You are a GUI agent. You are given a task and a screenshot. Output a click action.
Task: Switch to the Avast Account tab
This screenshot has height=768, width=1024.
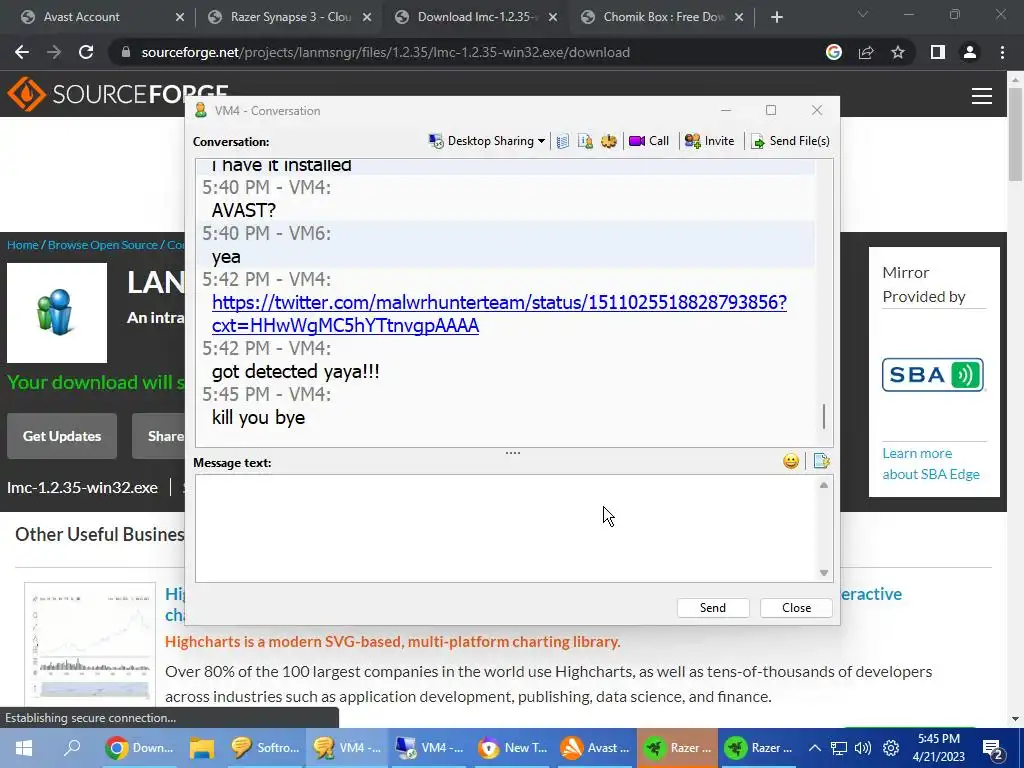82,17
